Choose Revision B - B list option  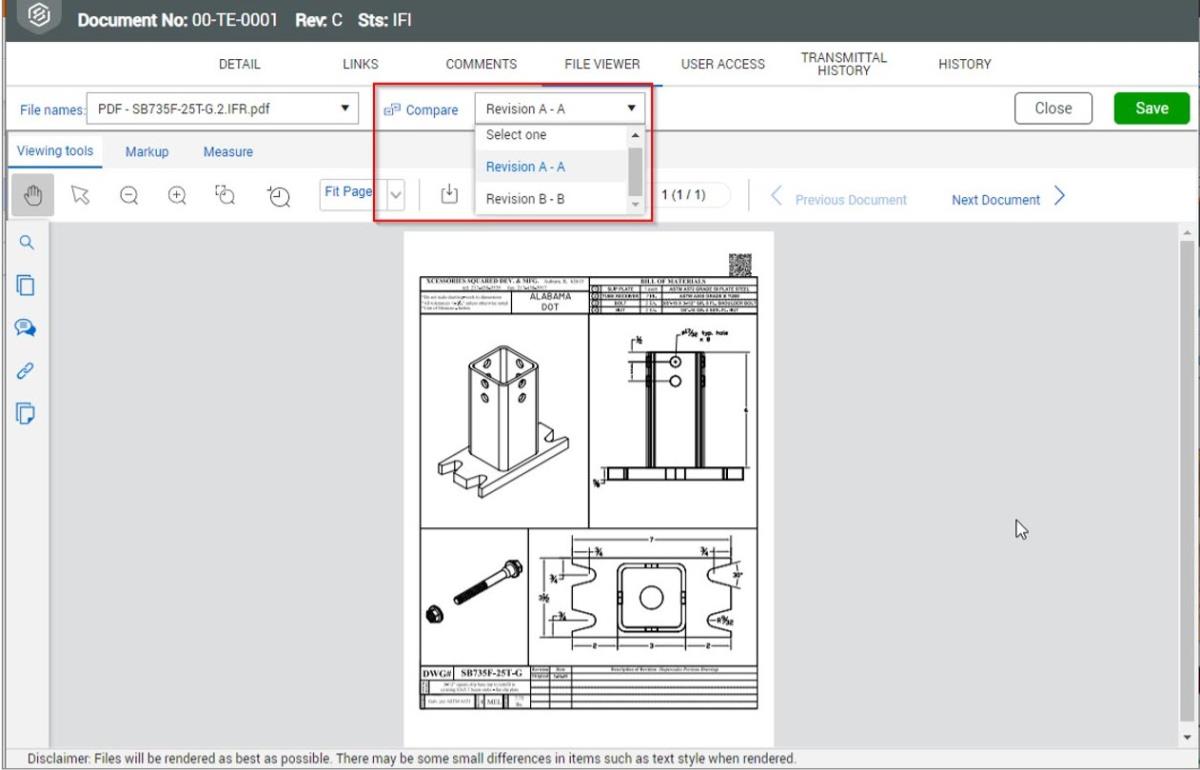pyautogui.click(x=551, y=199)
